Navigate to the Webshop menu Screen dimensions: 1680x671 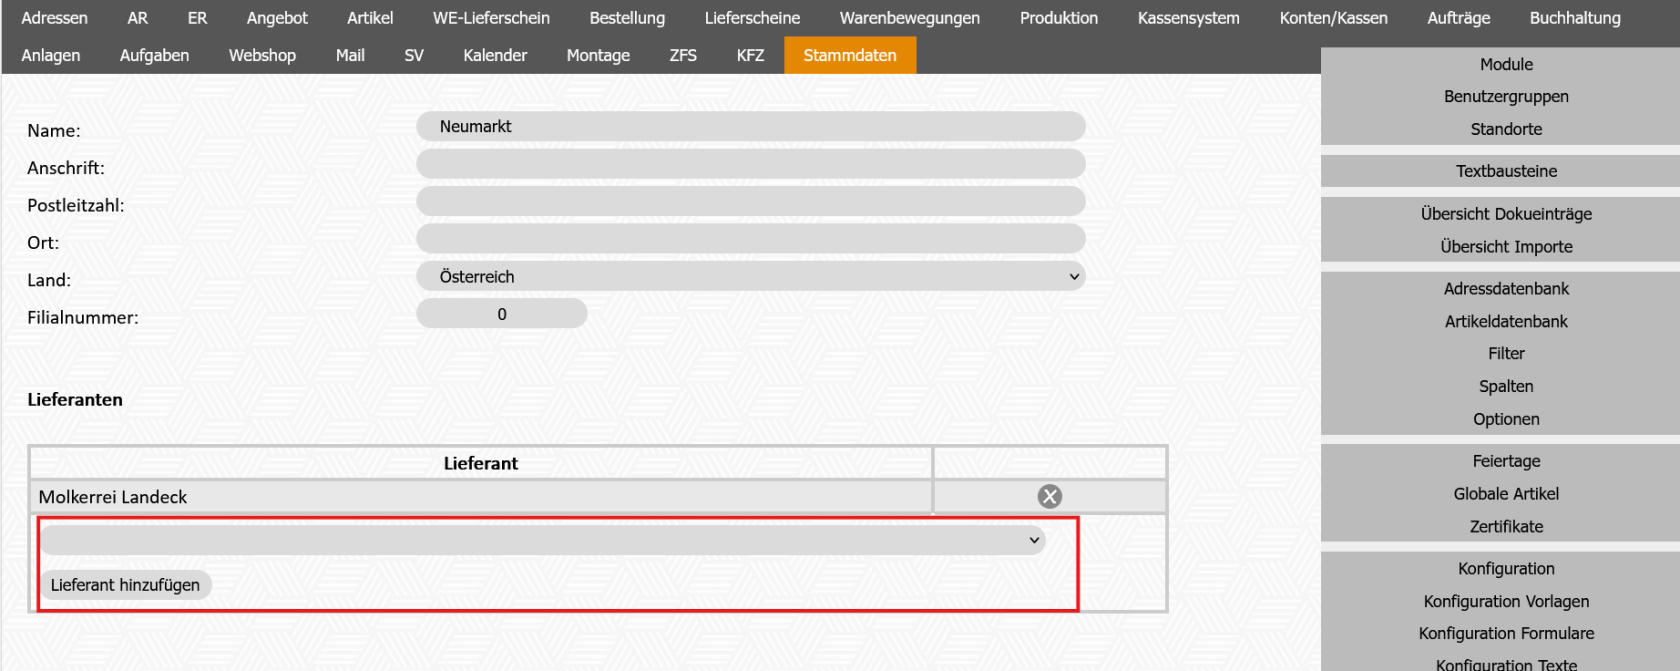262,55
